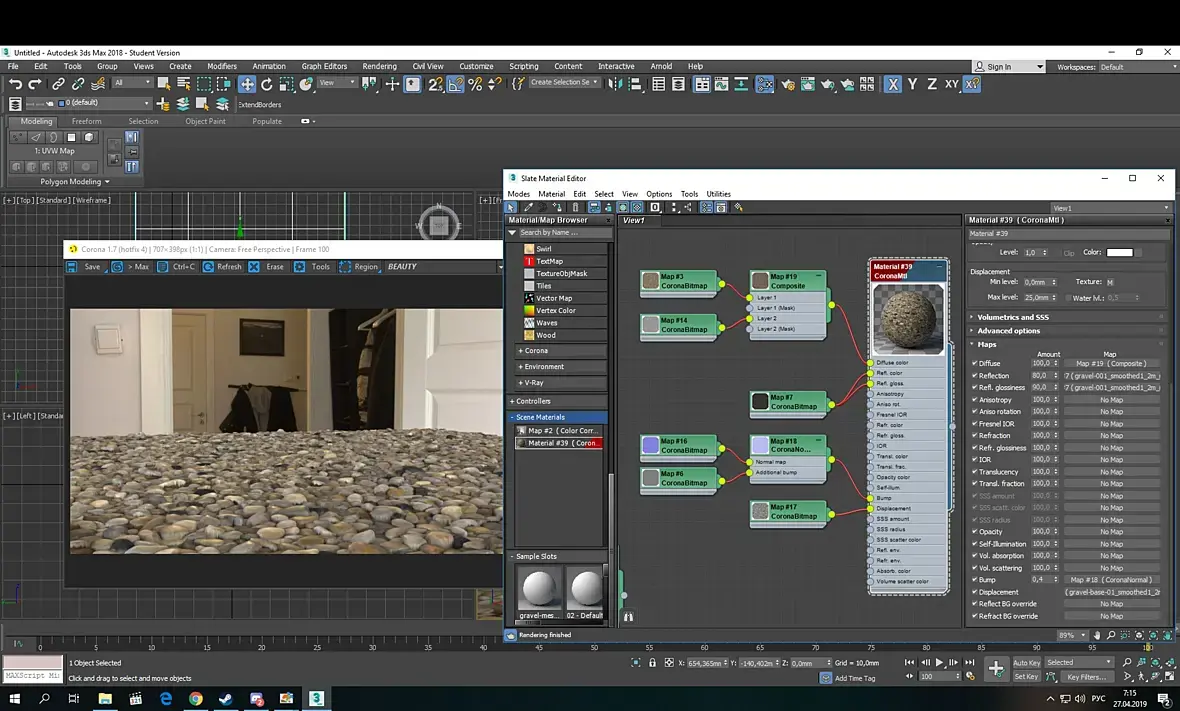Screen dimensions: 1180x711
Task: Open the Utilities menu in Slate Editor
Action: tap(718, 194)
